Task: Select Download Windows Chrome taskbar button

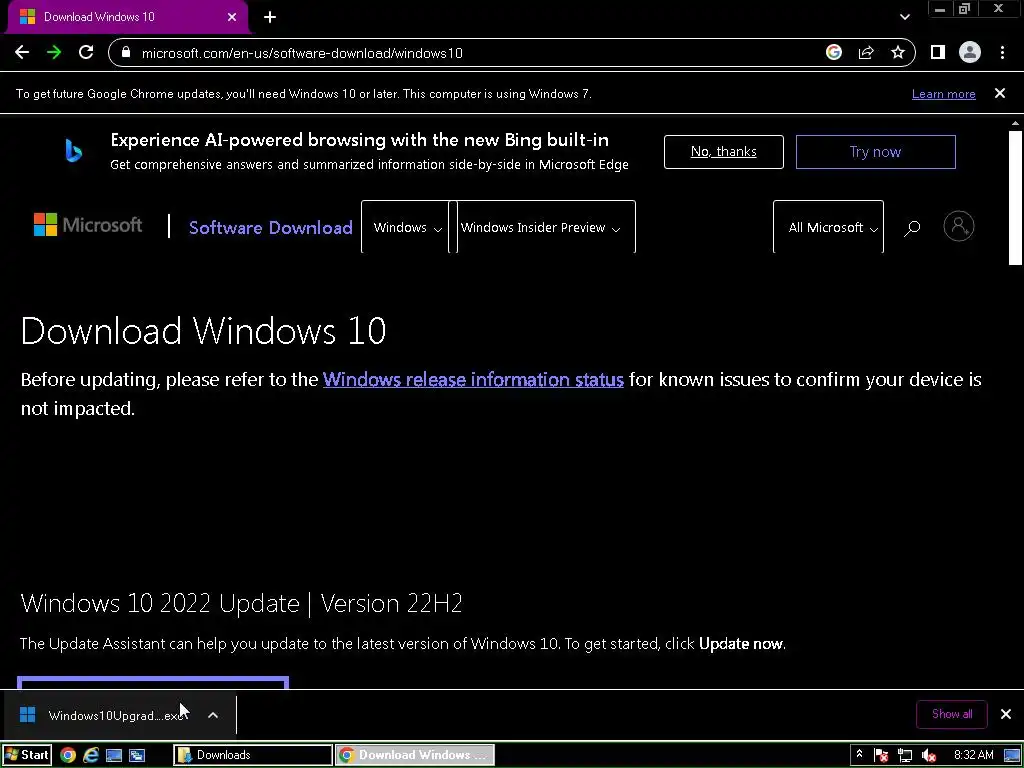Action: tap(415, 755)
